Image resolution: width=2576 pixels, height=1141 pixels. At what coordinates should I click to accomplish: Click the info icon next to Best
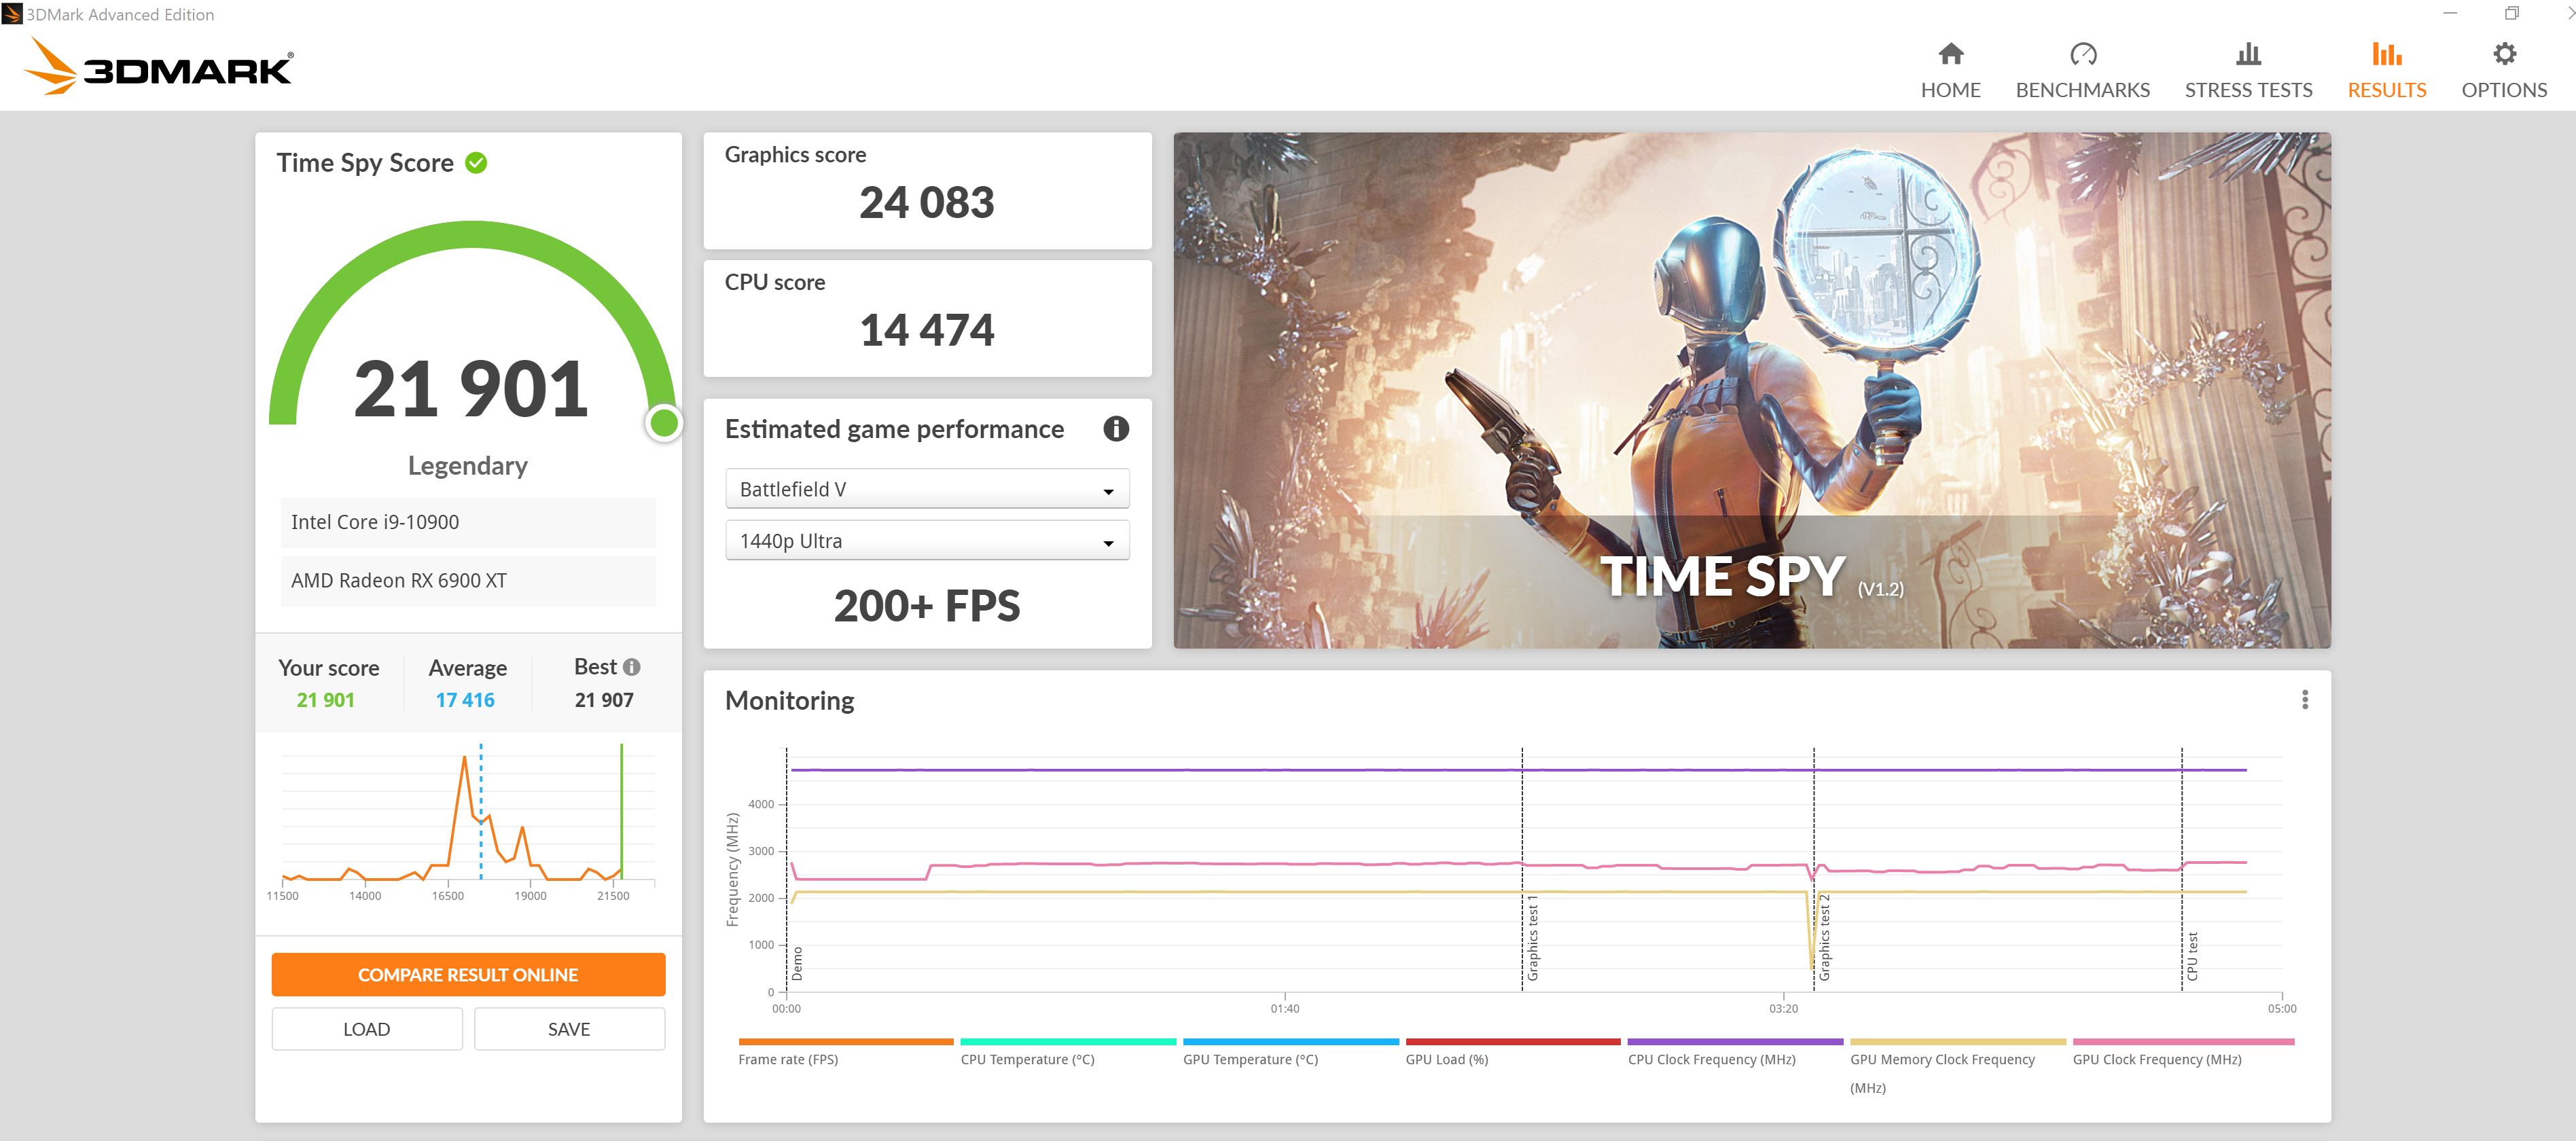[631, 667]
